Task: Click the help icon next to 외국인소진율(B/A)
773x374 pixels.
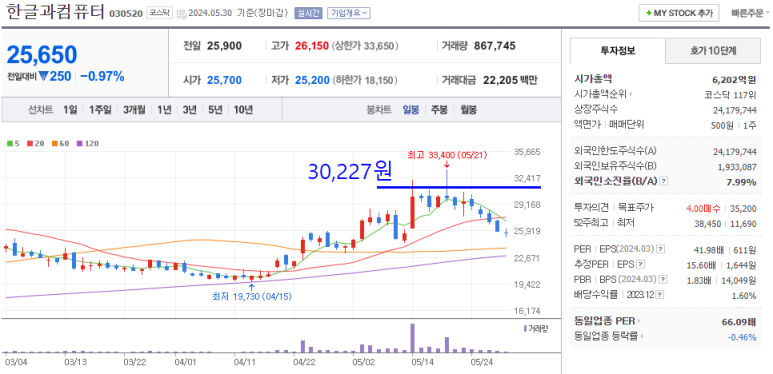Action: point(664,181)
